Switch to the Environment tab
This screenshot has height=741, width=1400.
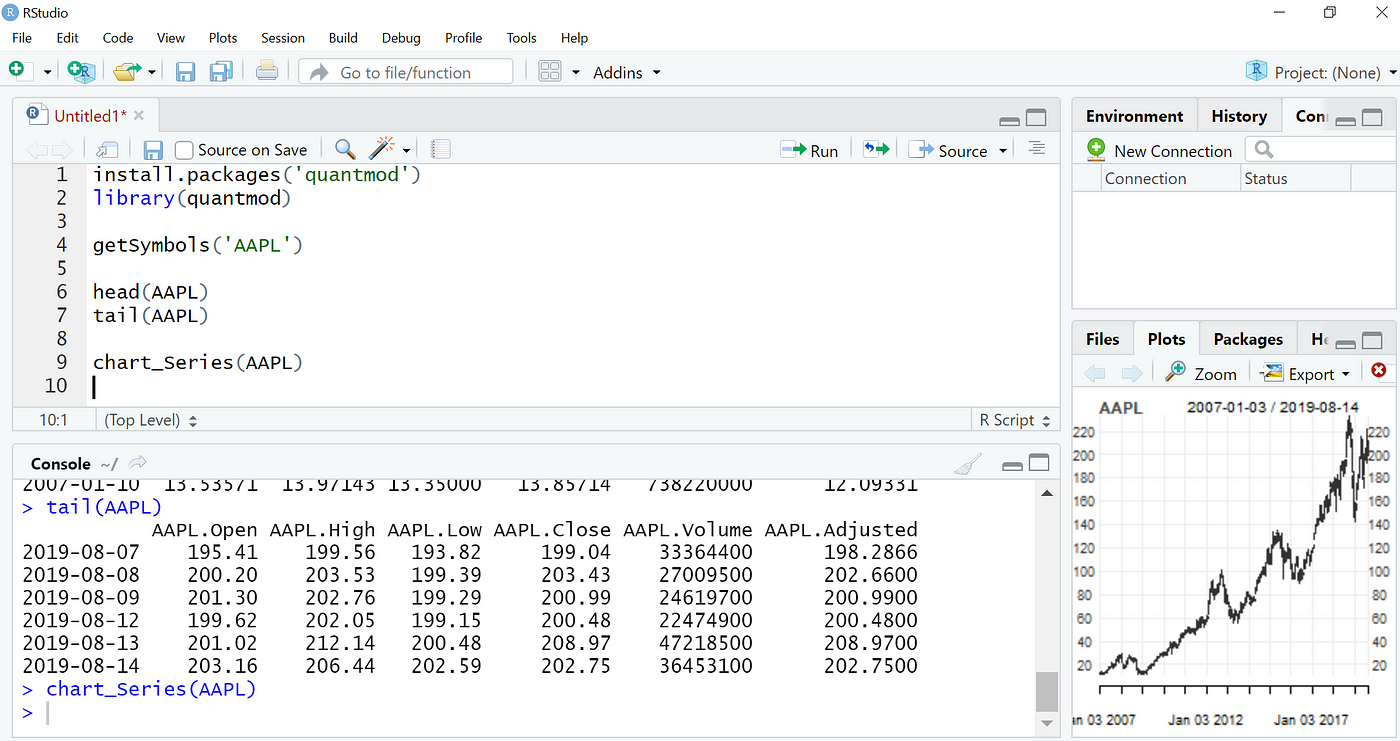click(1134, 116)
